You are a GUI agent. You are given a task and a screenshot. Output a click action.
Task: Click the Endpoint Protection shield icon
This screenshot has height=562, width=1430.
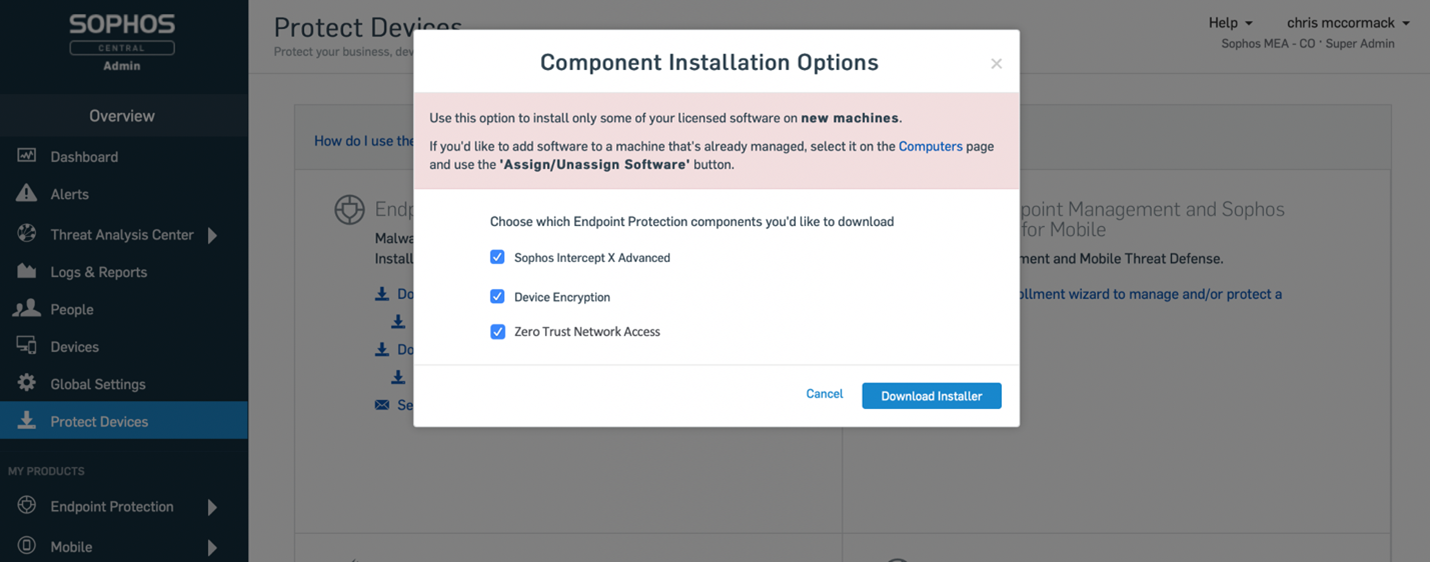tap(27, 506)
